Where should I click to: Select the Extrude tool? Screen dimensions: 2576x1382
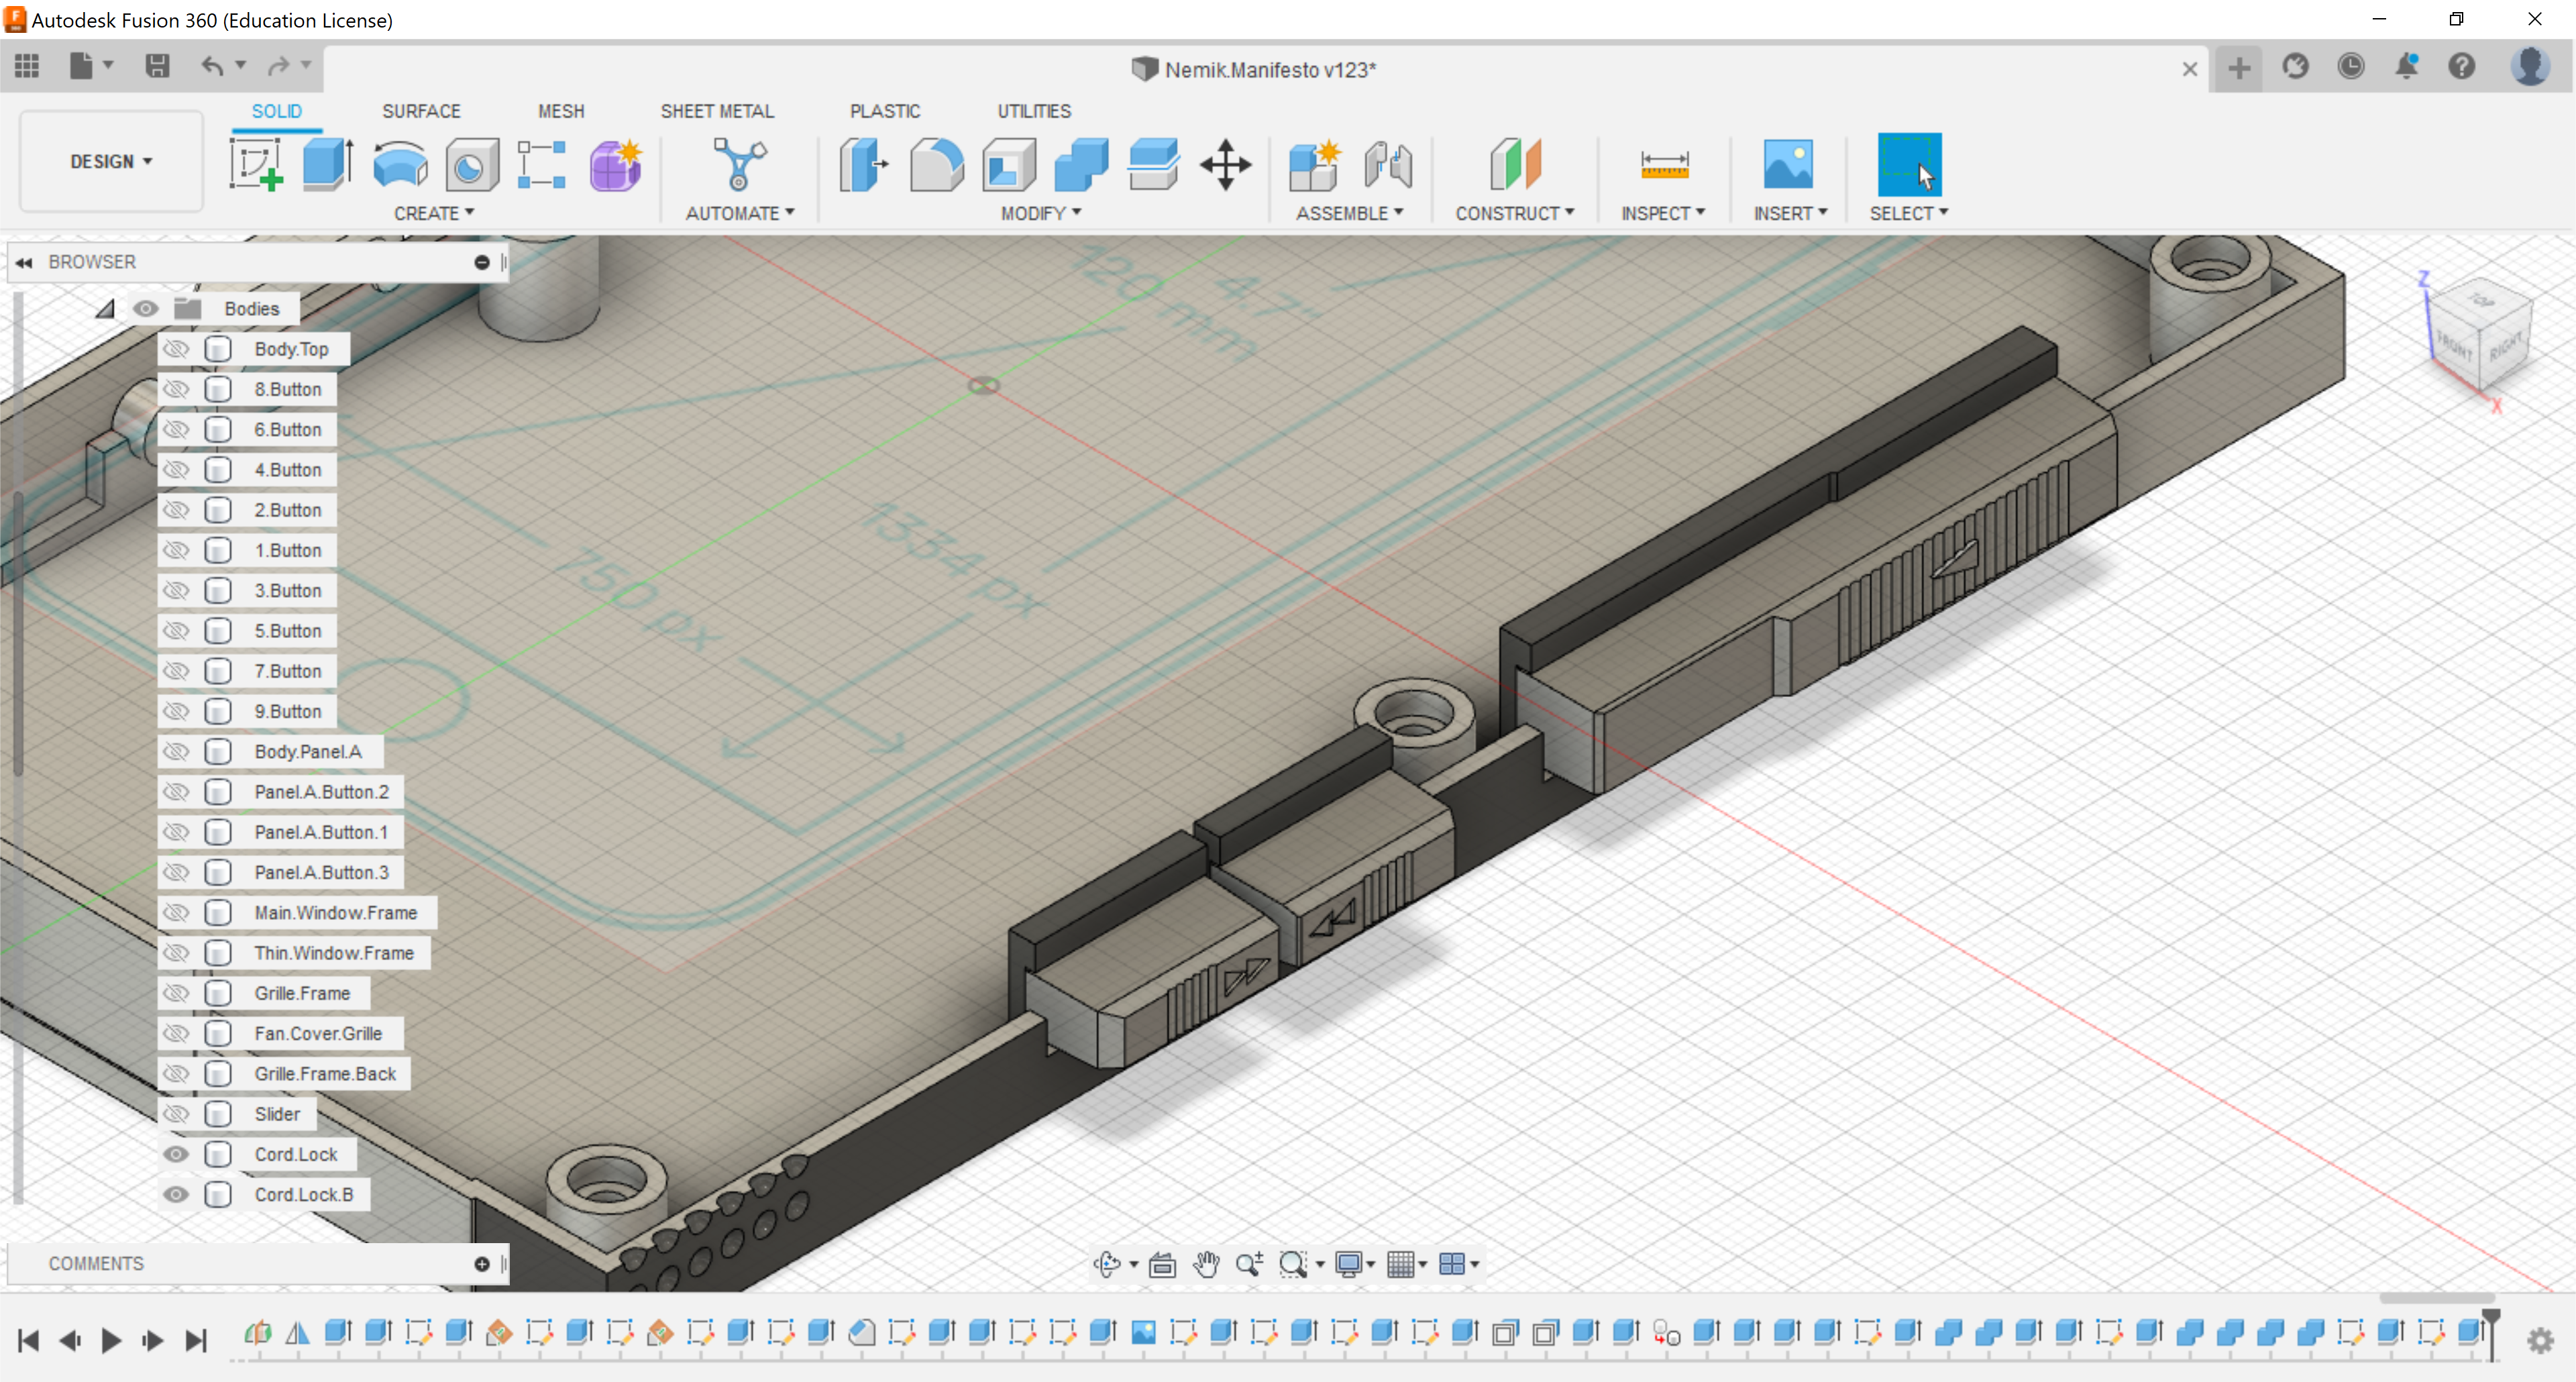click(328, 165)
